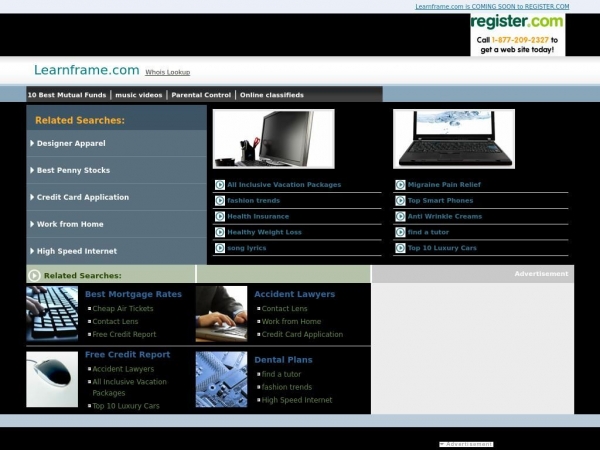Click the COMING SOON to REGISTER.COM link
This screenshot has height=450, width=600.
[492, 7]
